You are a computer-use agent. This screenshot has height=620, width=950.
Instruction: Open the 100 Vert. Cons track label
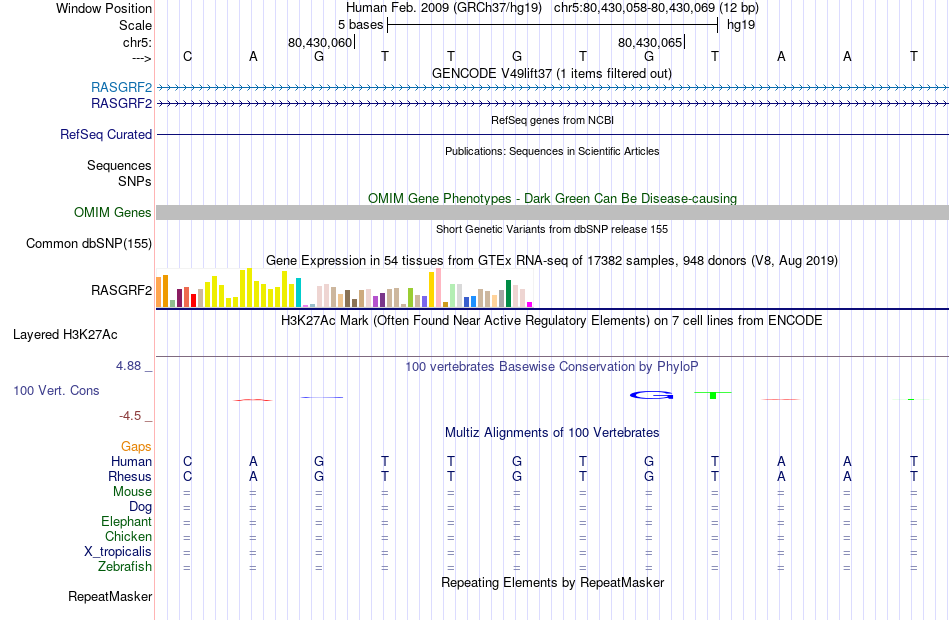pos(56,391)
